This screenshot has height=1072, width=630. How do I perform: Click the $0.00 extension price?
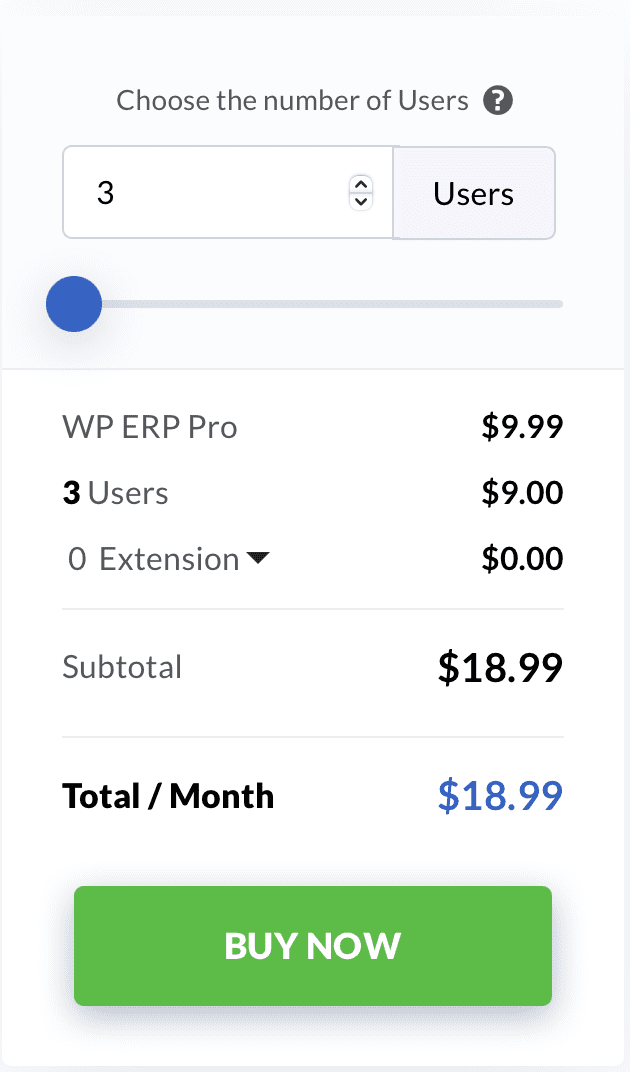click(x=522, y=559)
